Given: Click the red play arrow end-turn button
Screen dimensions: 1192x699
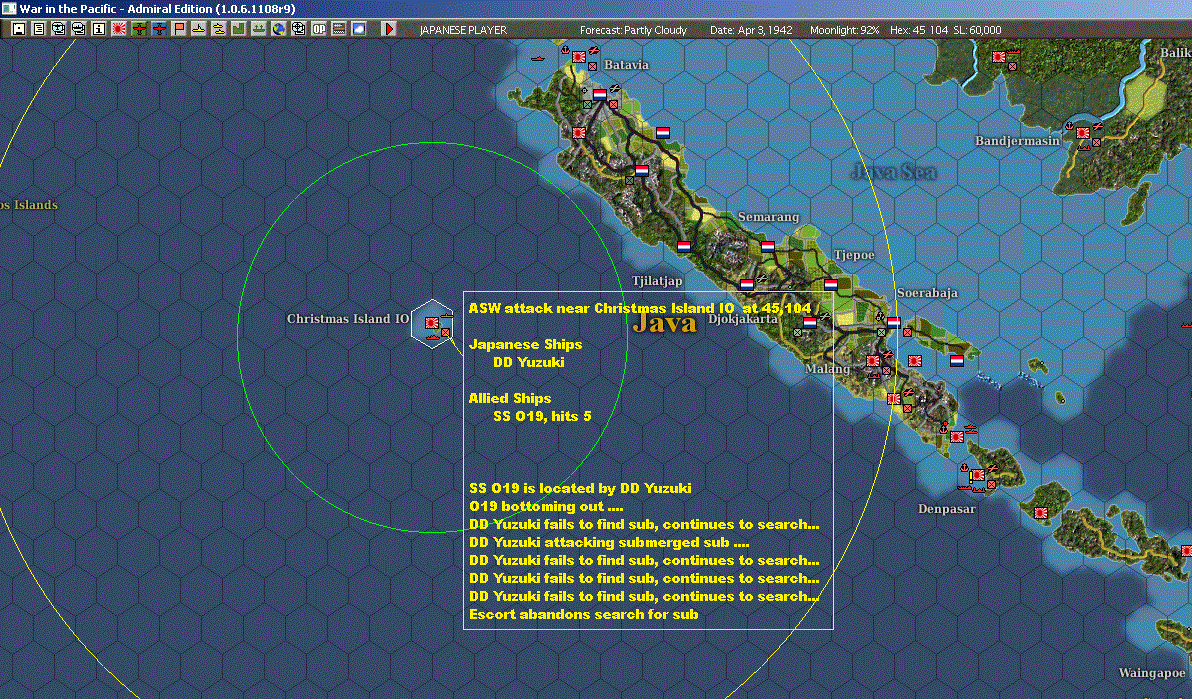Looking at the screenshot, I should tap(388, 29).
